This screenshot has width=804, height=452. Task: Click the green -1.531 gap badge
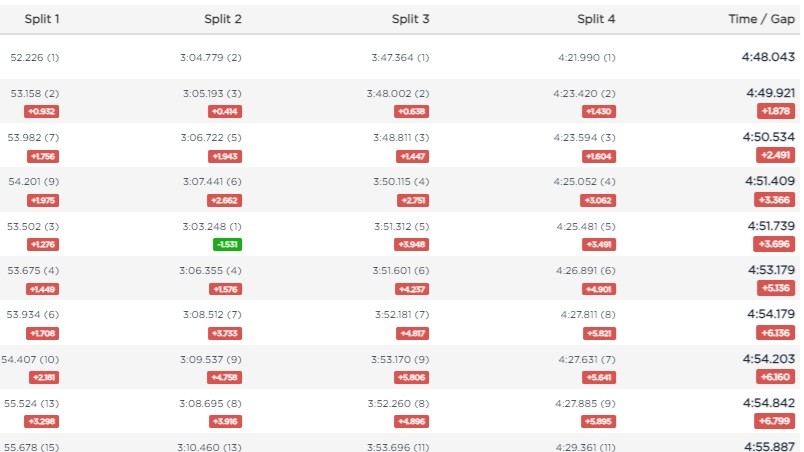click(x=227, y=244)
